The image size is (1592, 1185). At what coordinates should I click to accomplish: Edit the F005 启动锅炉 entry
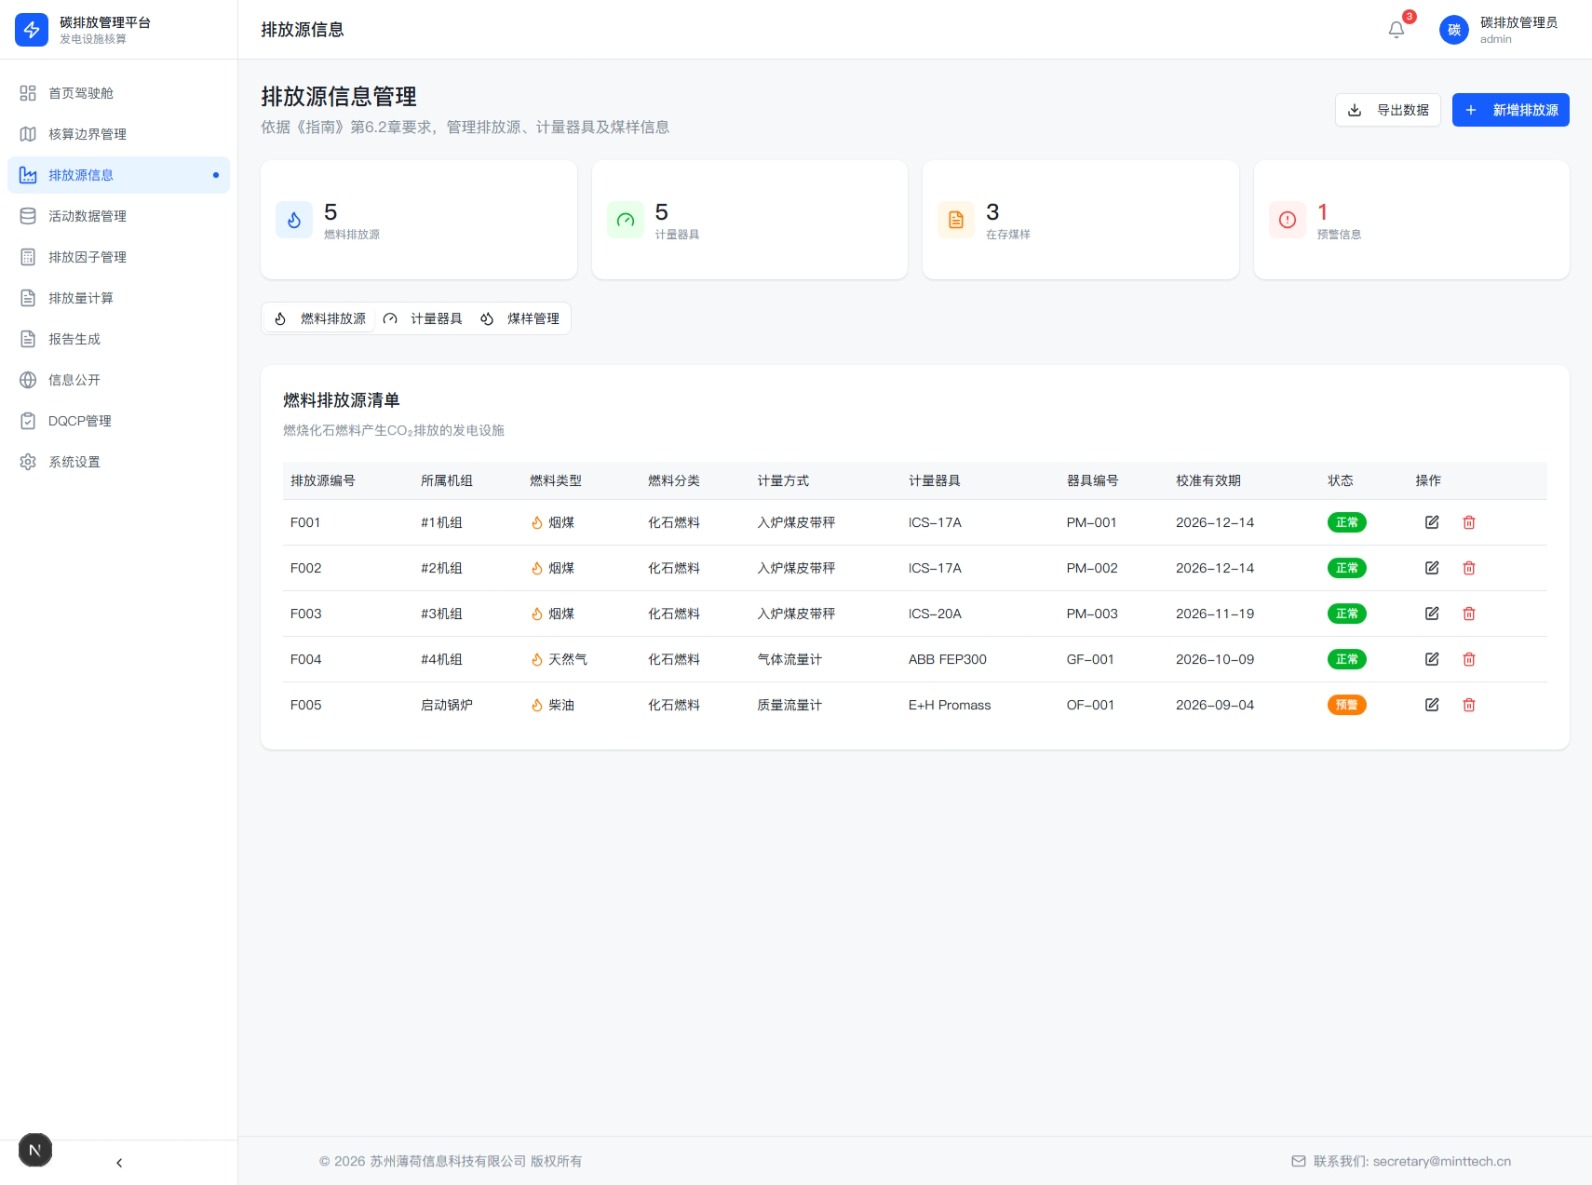[1431, 705]
